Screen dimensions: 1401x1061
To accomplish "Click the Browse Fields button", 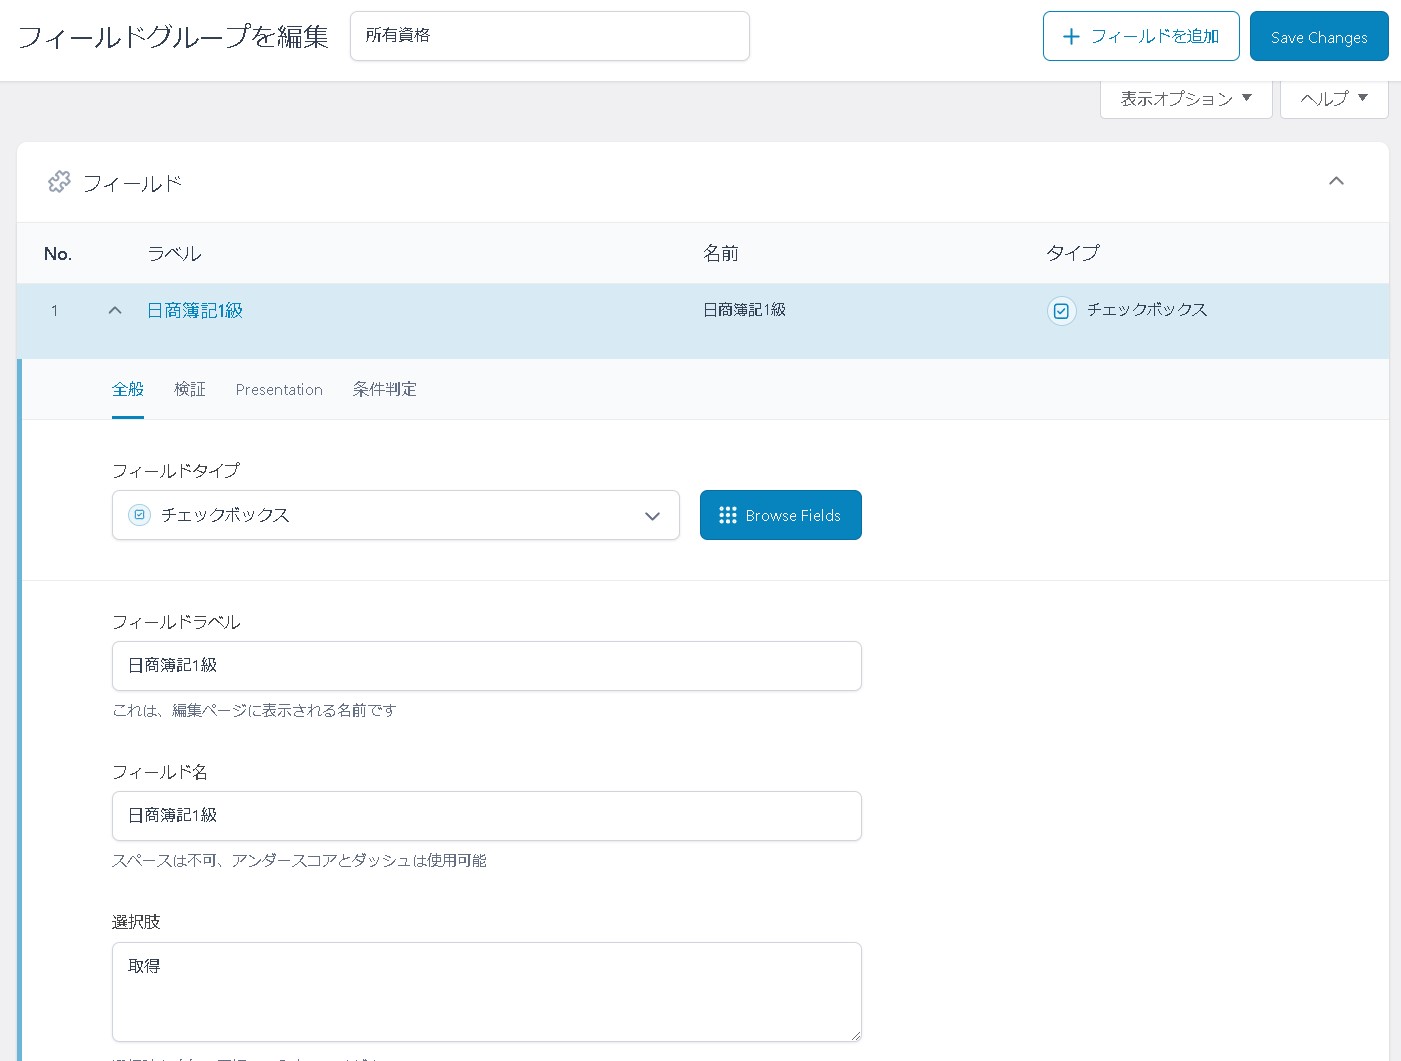I will (781, 515).
